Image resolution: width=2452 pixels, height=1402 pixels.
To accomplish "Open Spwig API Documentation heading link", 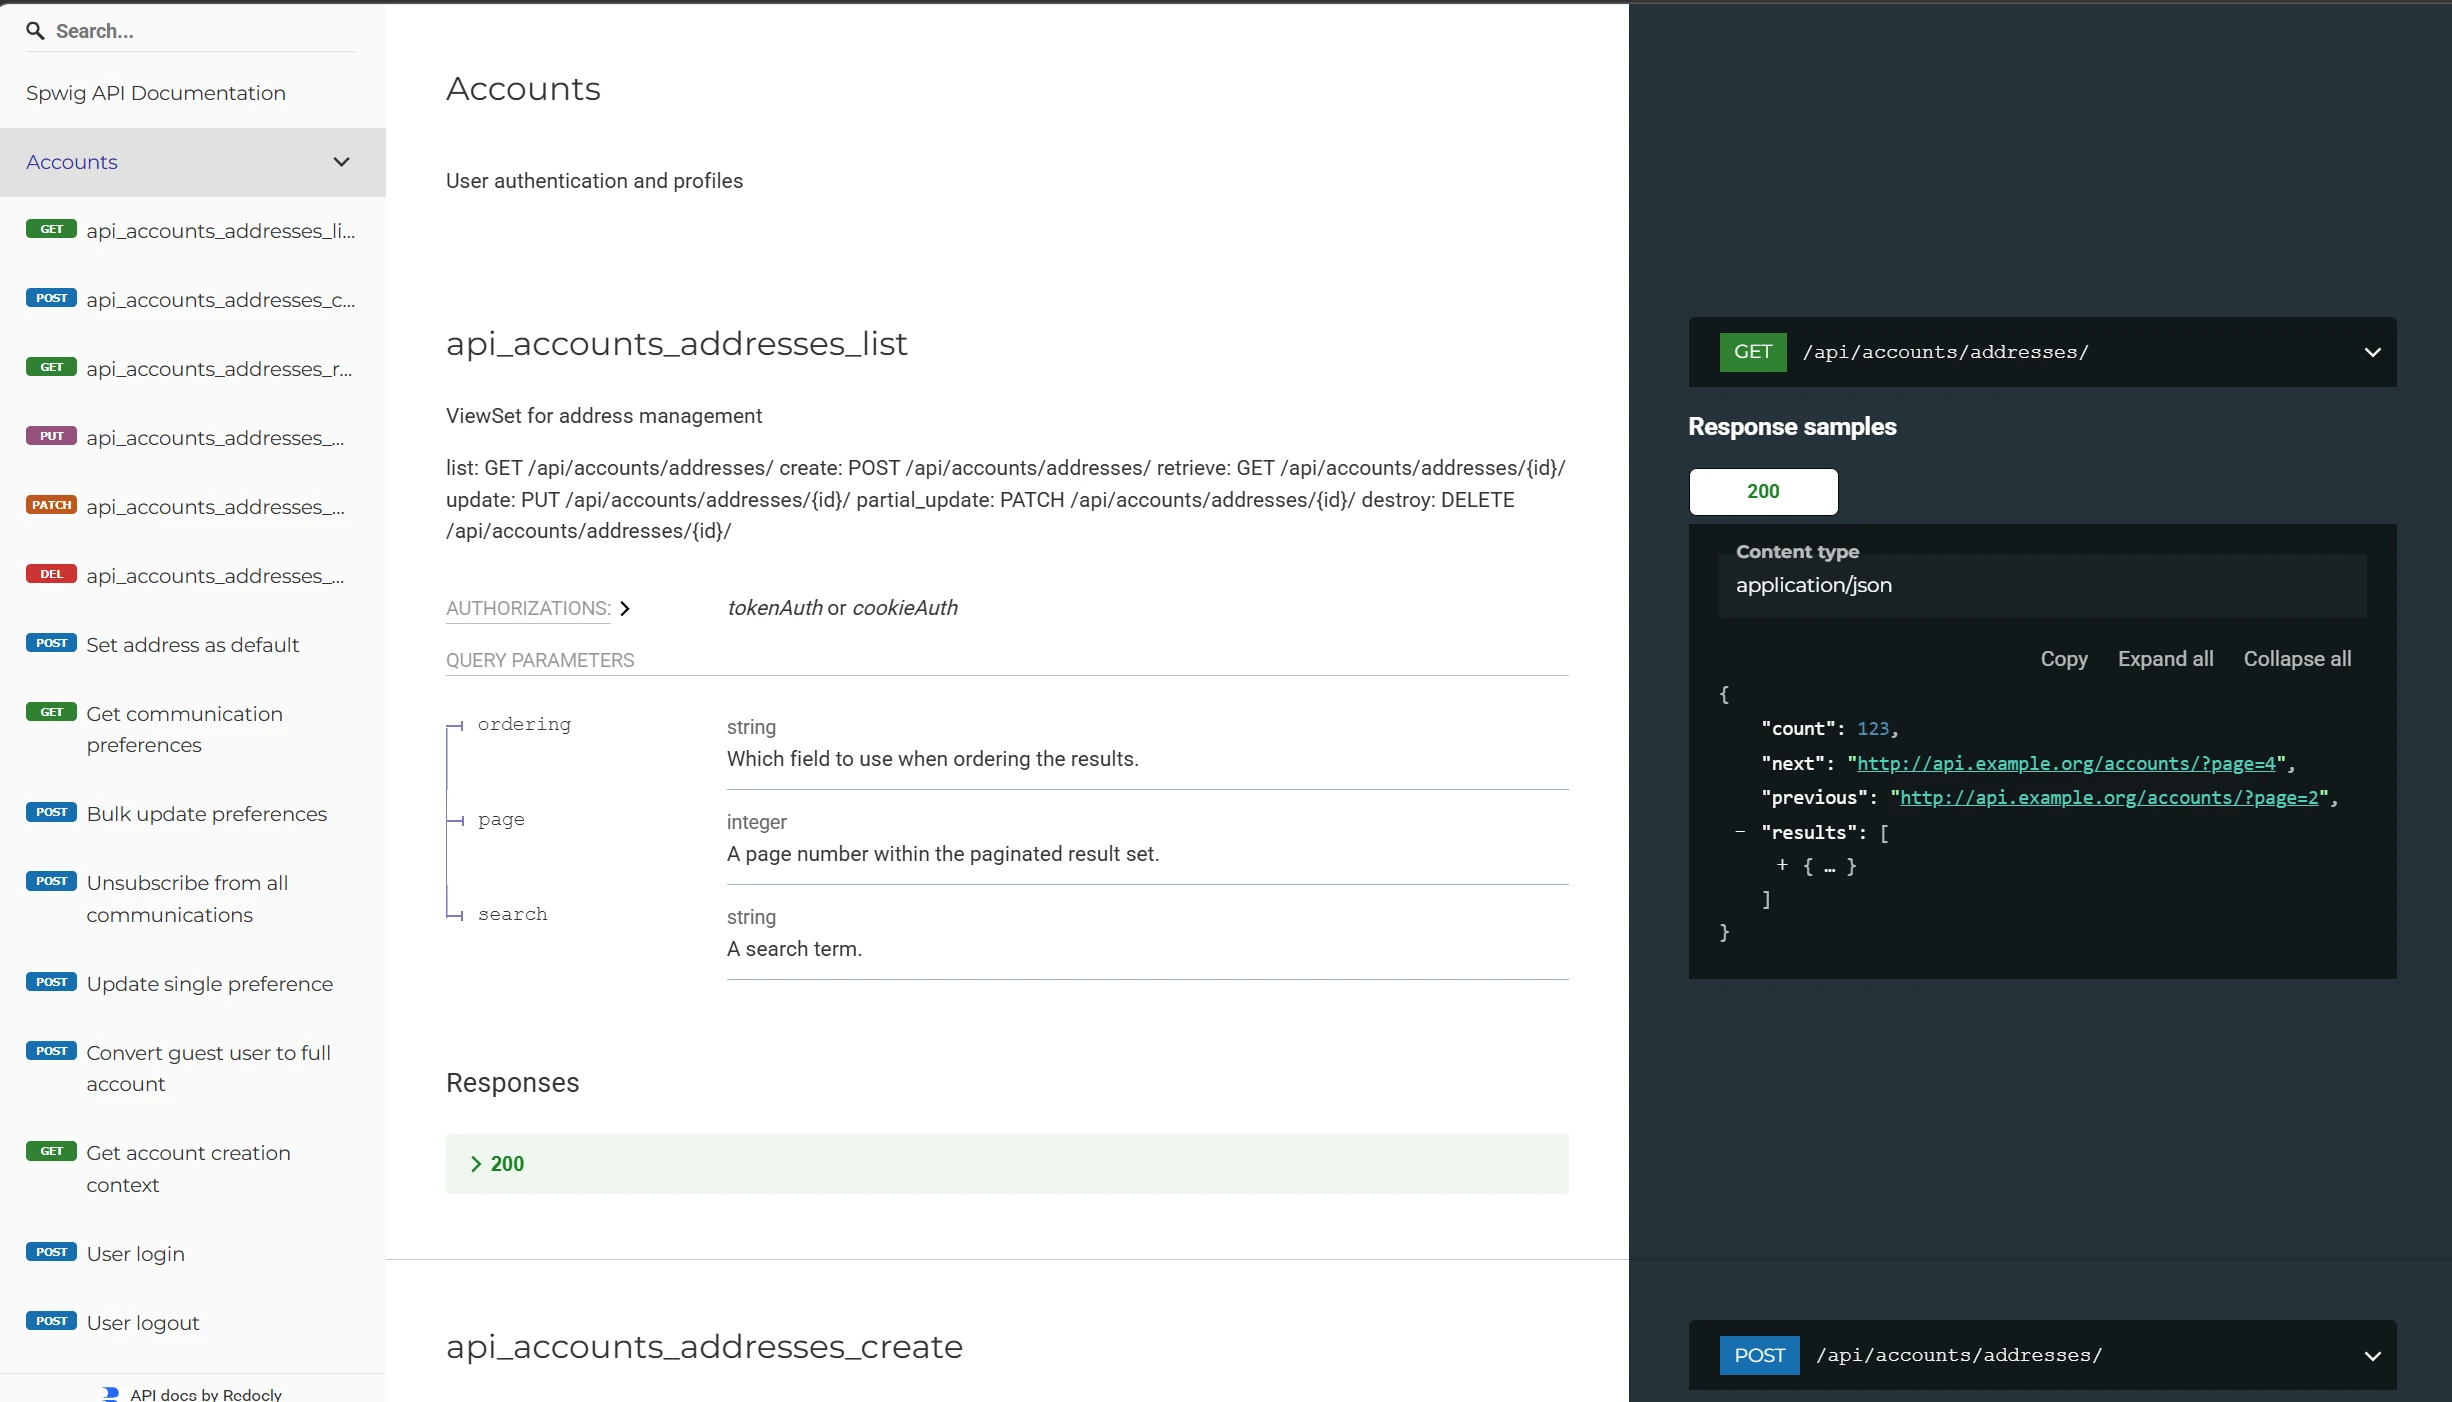I will point(156,93).
